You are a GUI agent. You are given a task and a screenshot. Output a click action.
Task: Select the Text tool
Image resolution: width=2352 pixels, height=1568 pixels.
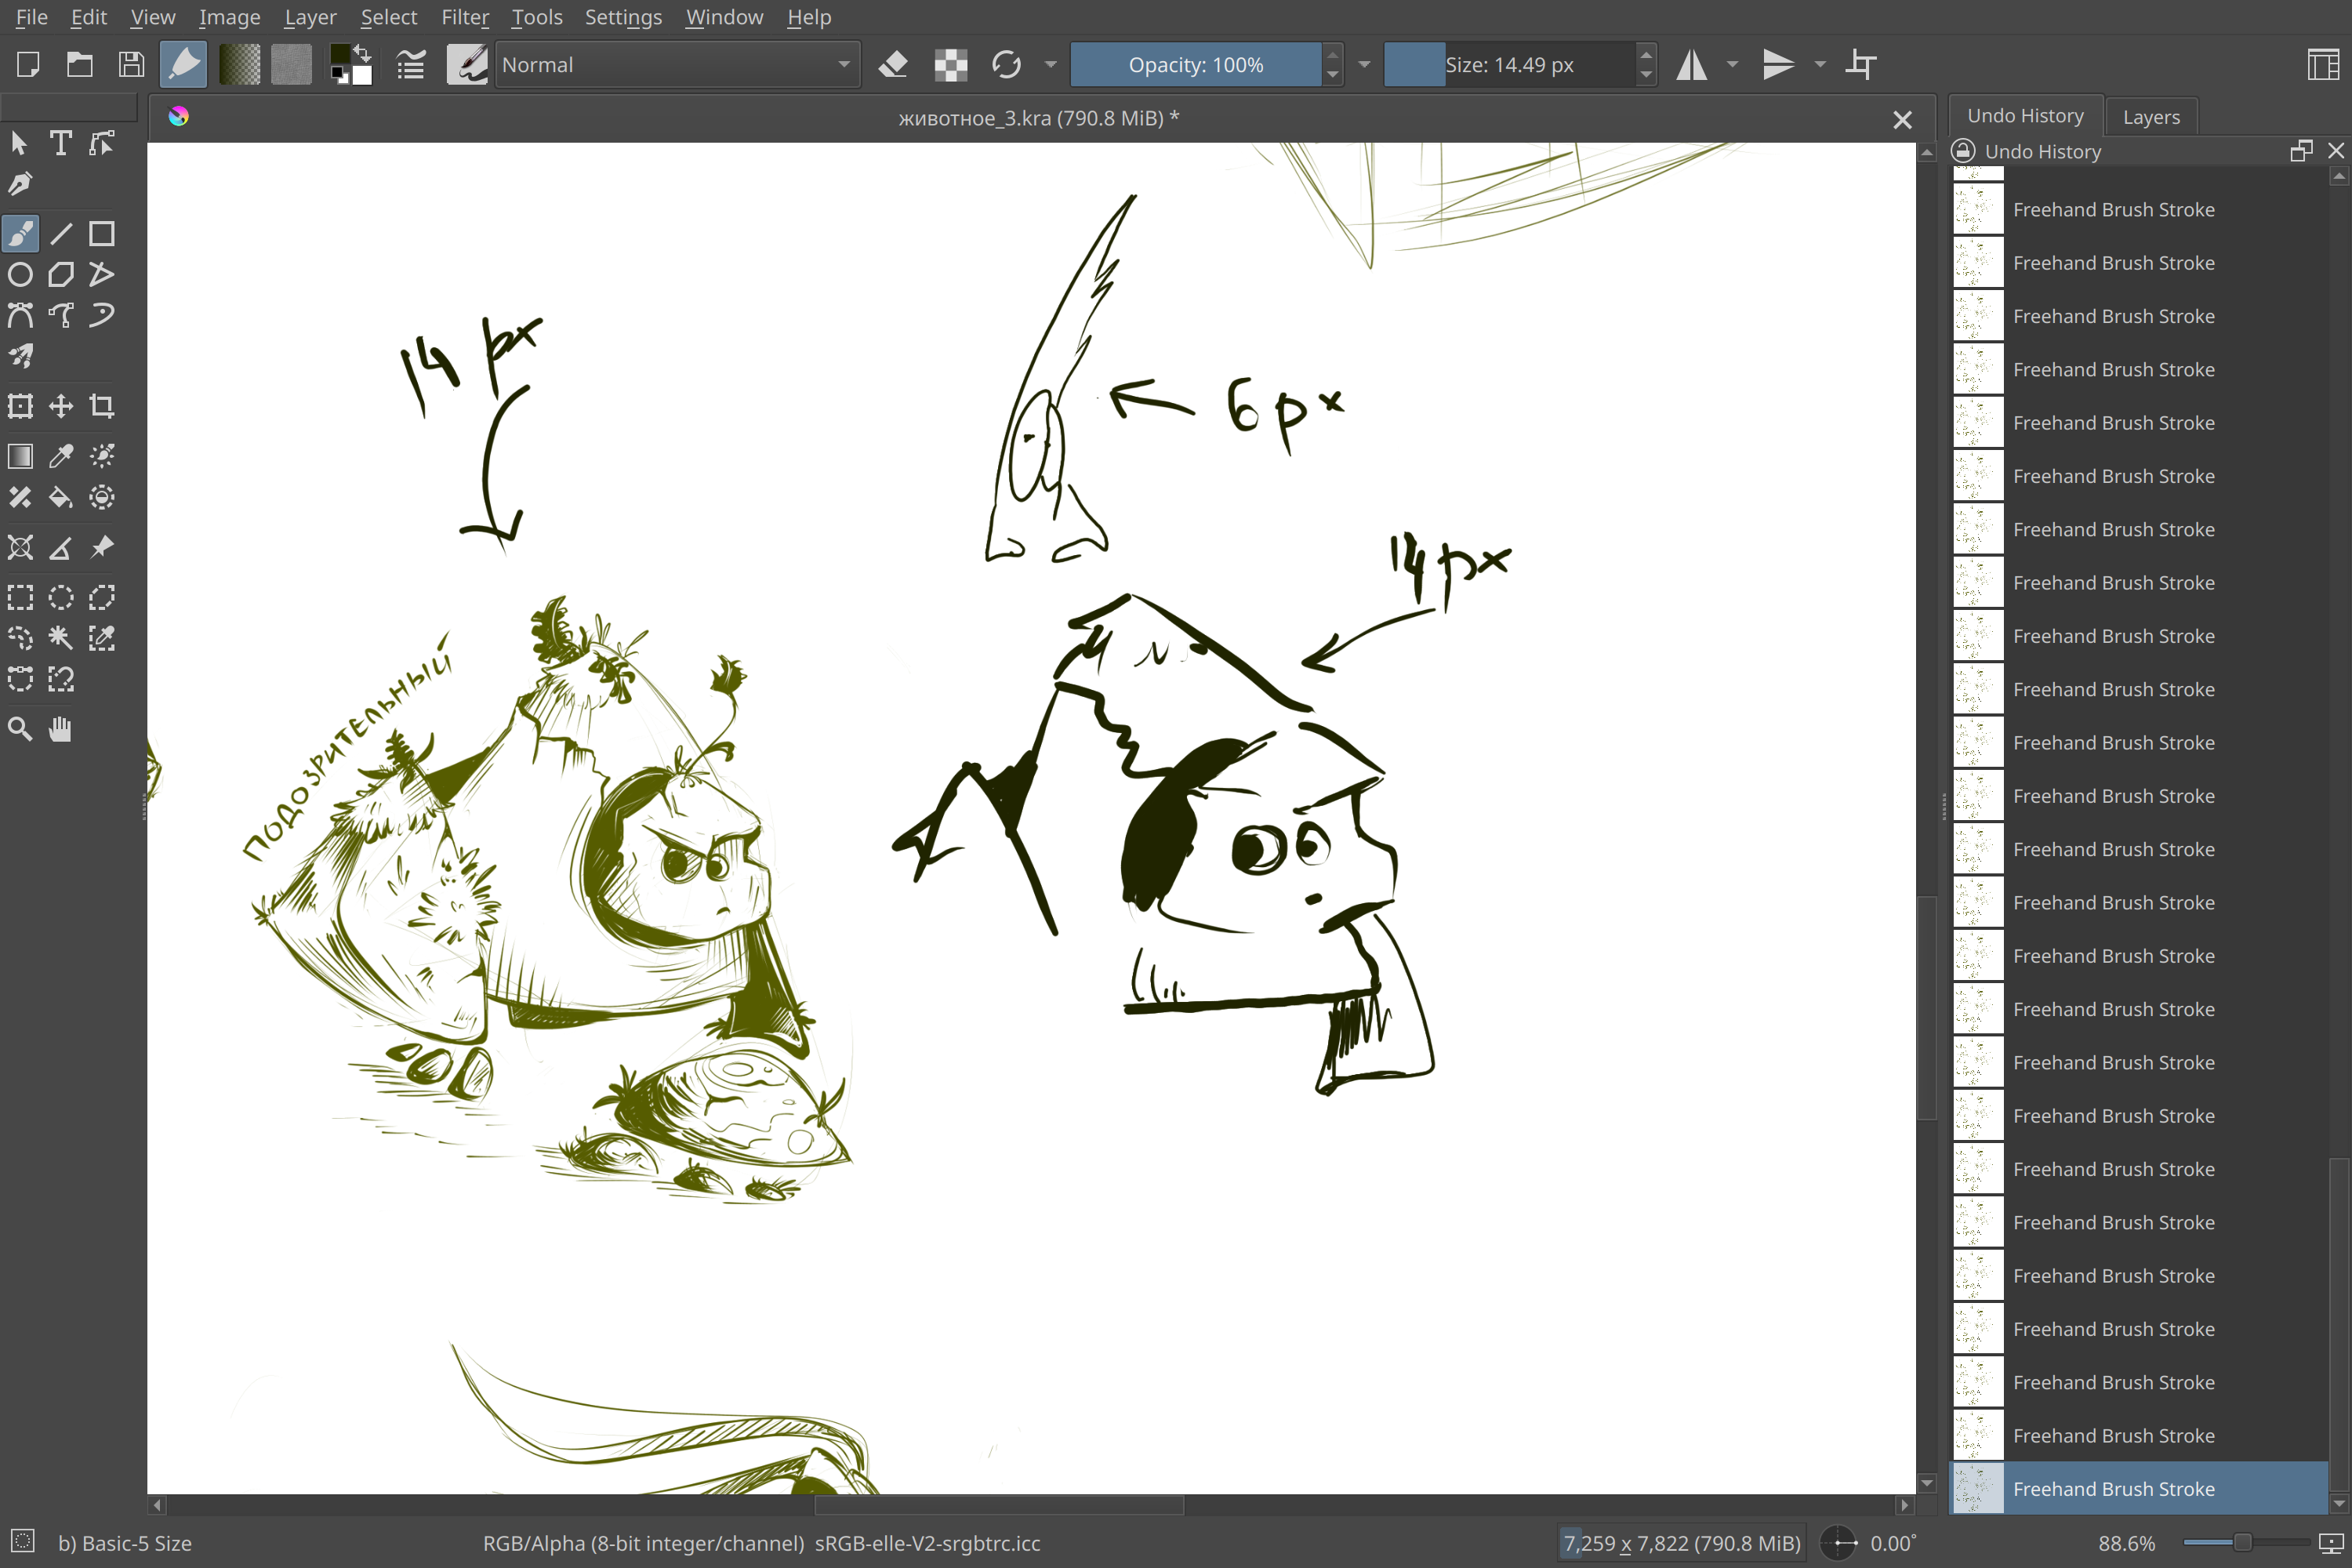pyautogui.click(x=61, y=143)
